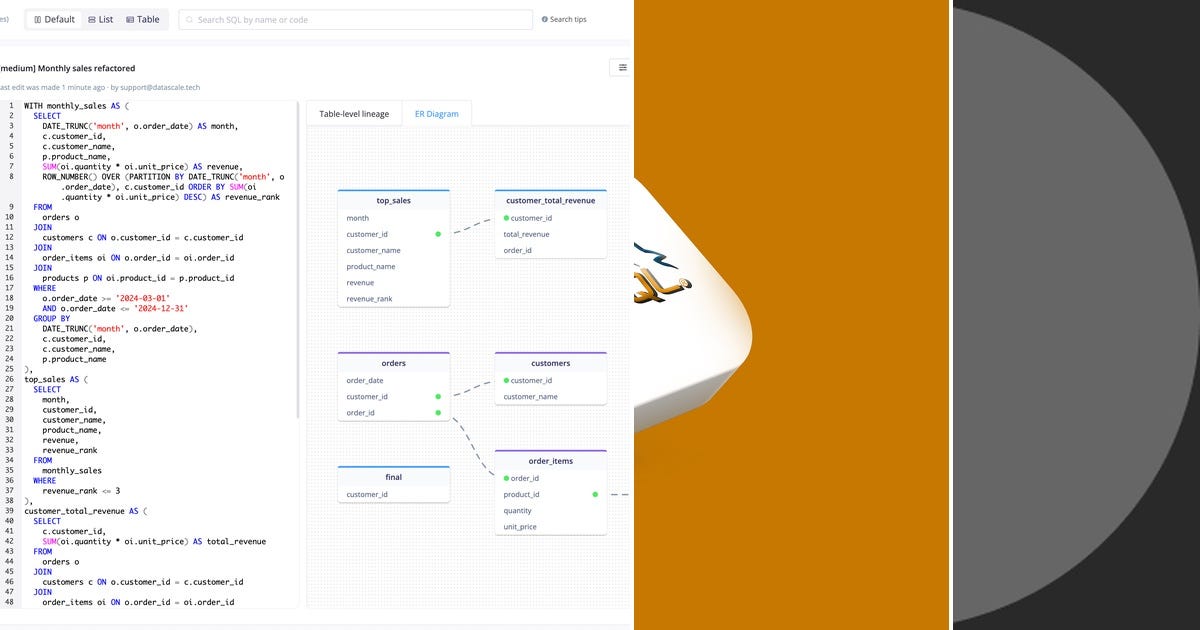Select the top_sales table card

pyautogui.click(x=393, y=199)
